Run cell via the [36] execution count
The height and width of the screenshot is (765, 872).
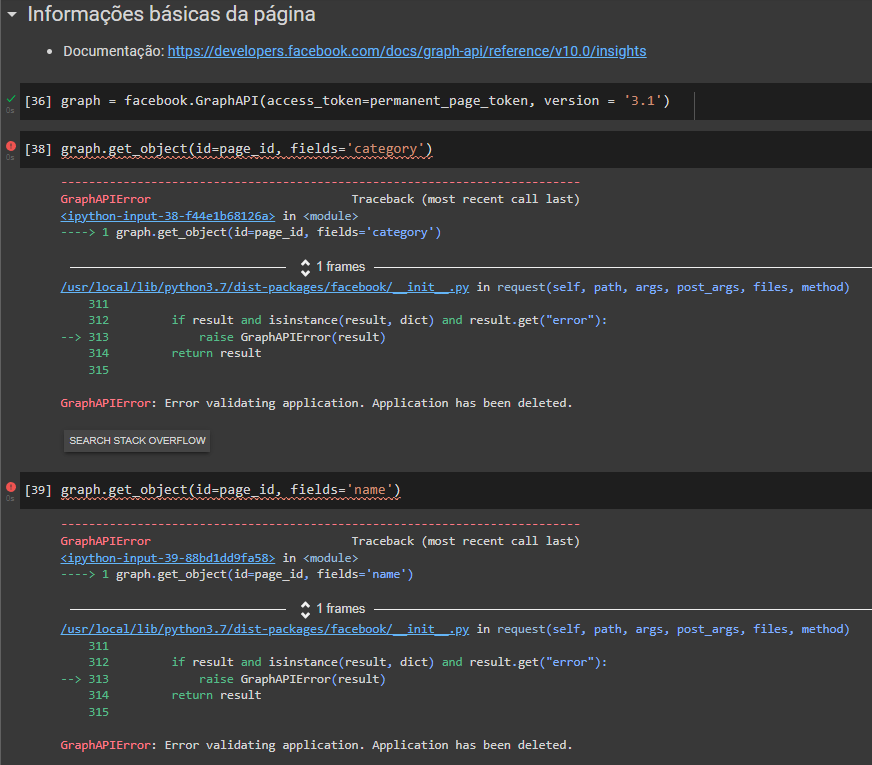[38, 101]
